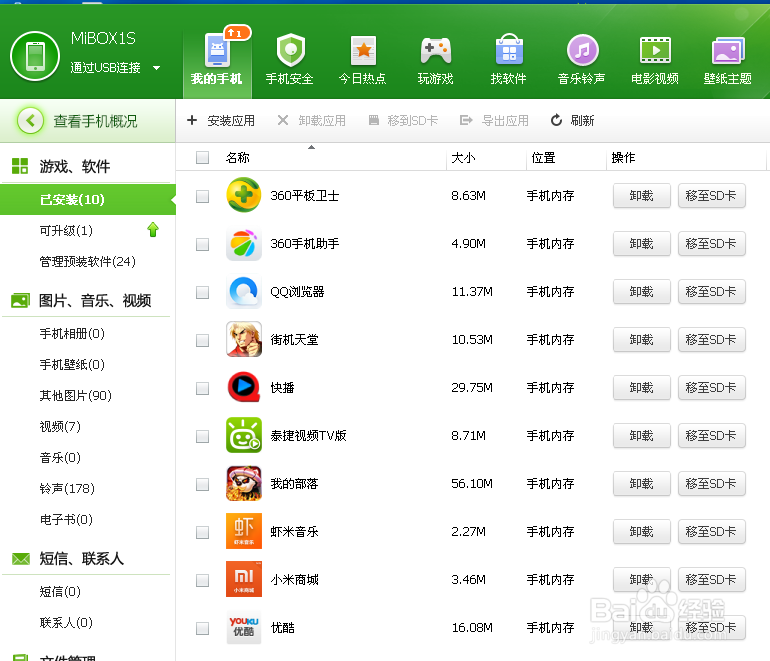The width and height of the screenshot is (770, 661).
Task: Check the 360平板卫士 row checkbox
Action: [202, 196]
